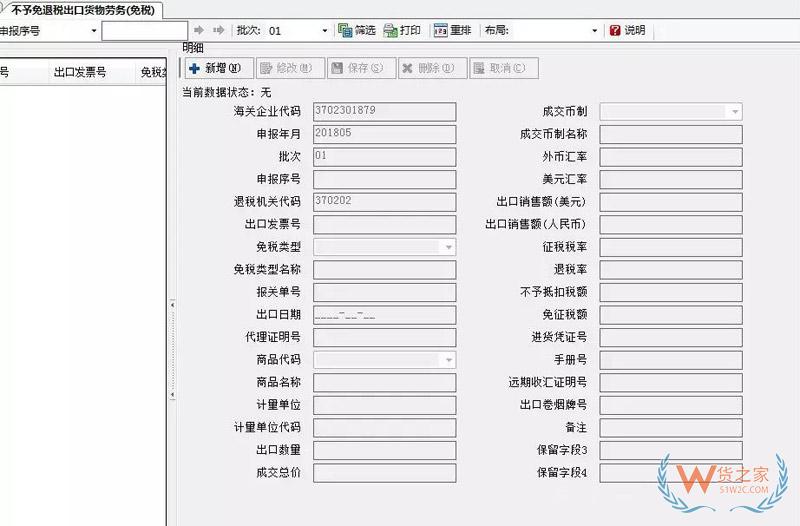Click the 计量单位 field

coord(385,405)
